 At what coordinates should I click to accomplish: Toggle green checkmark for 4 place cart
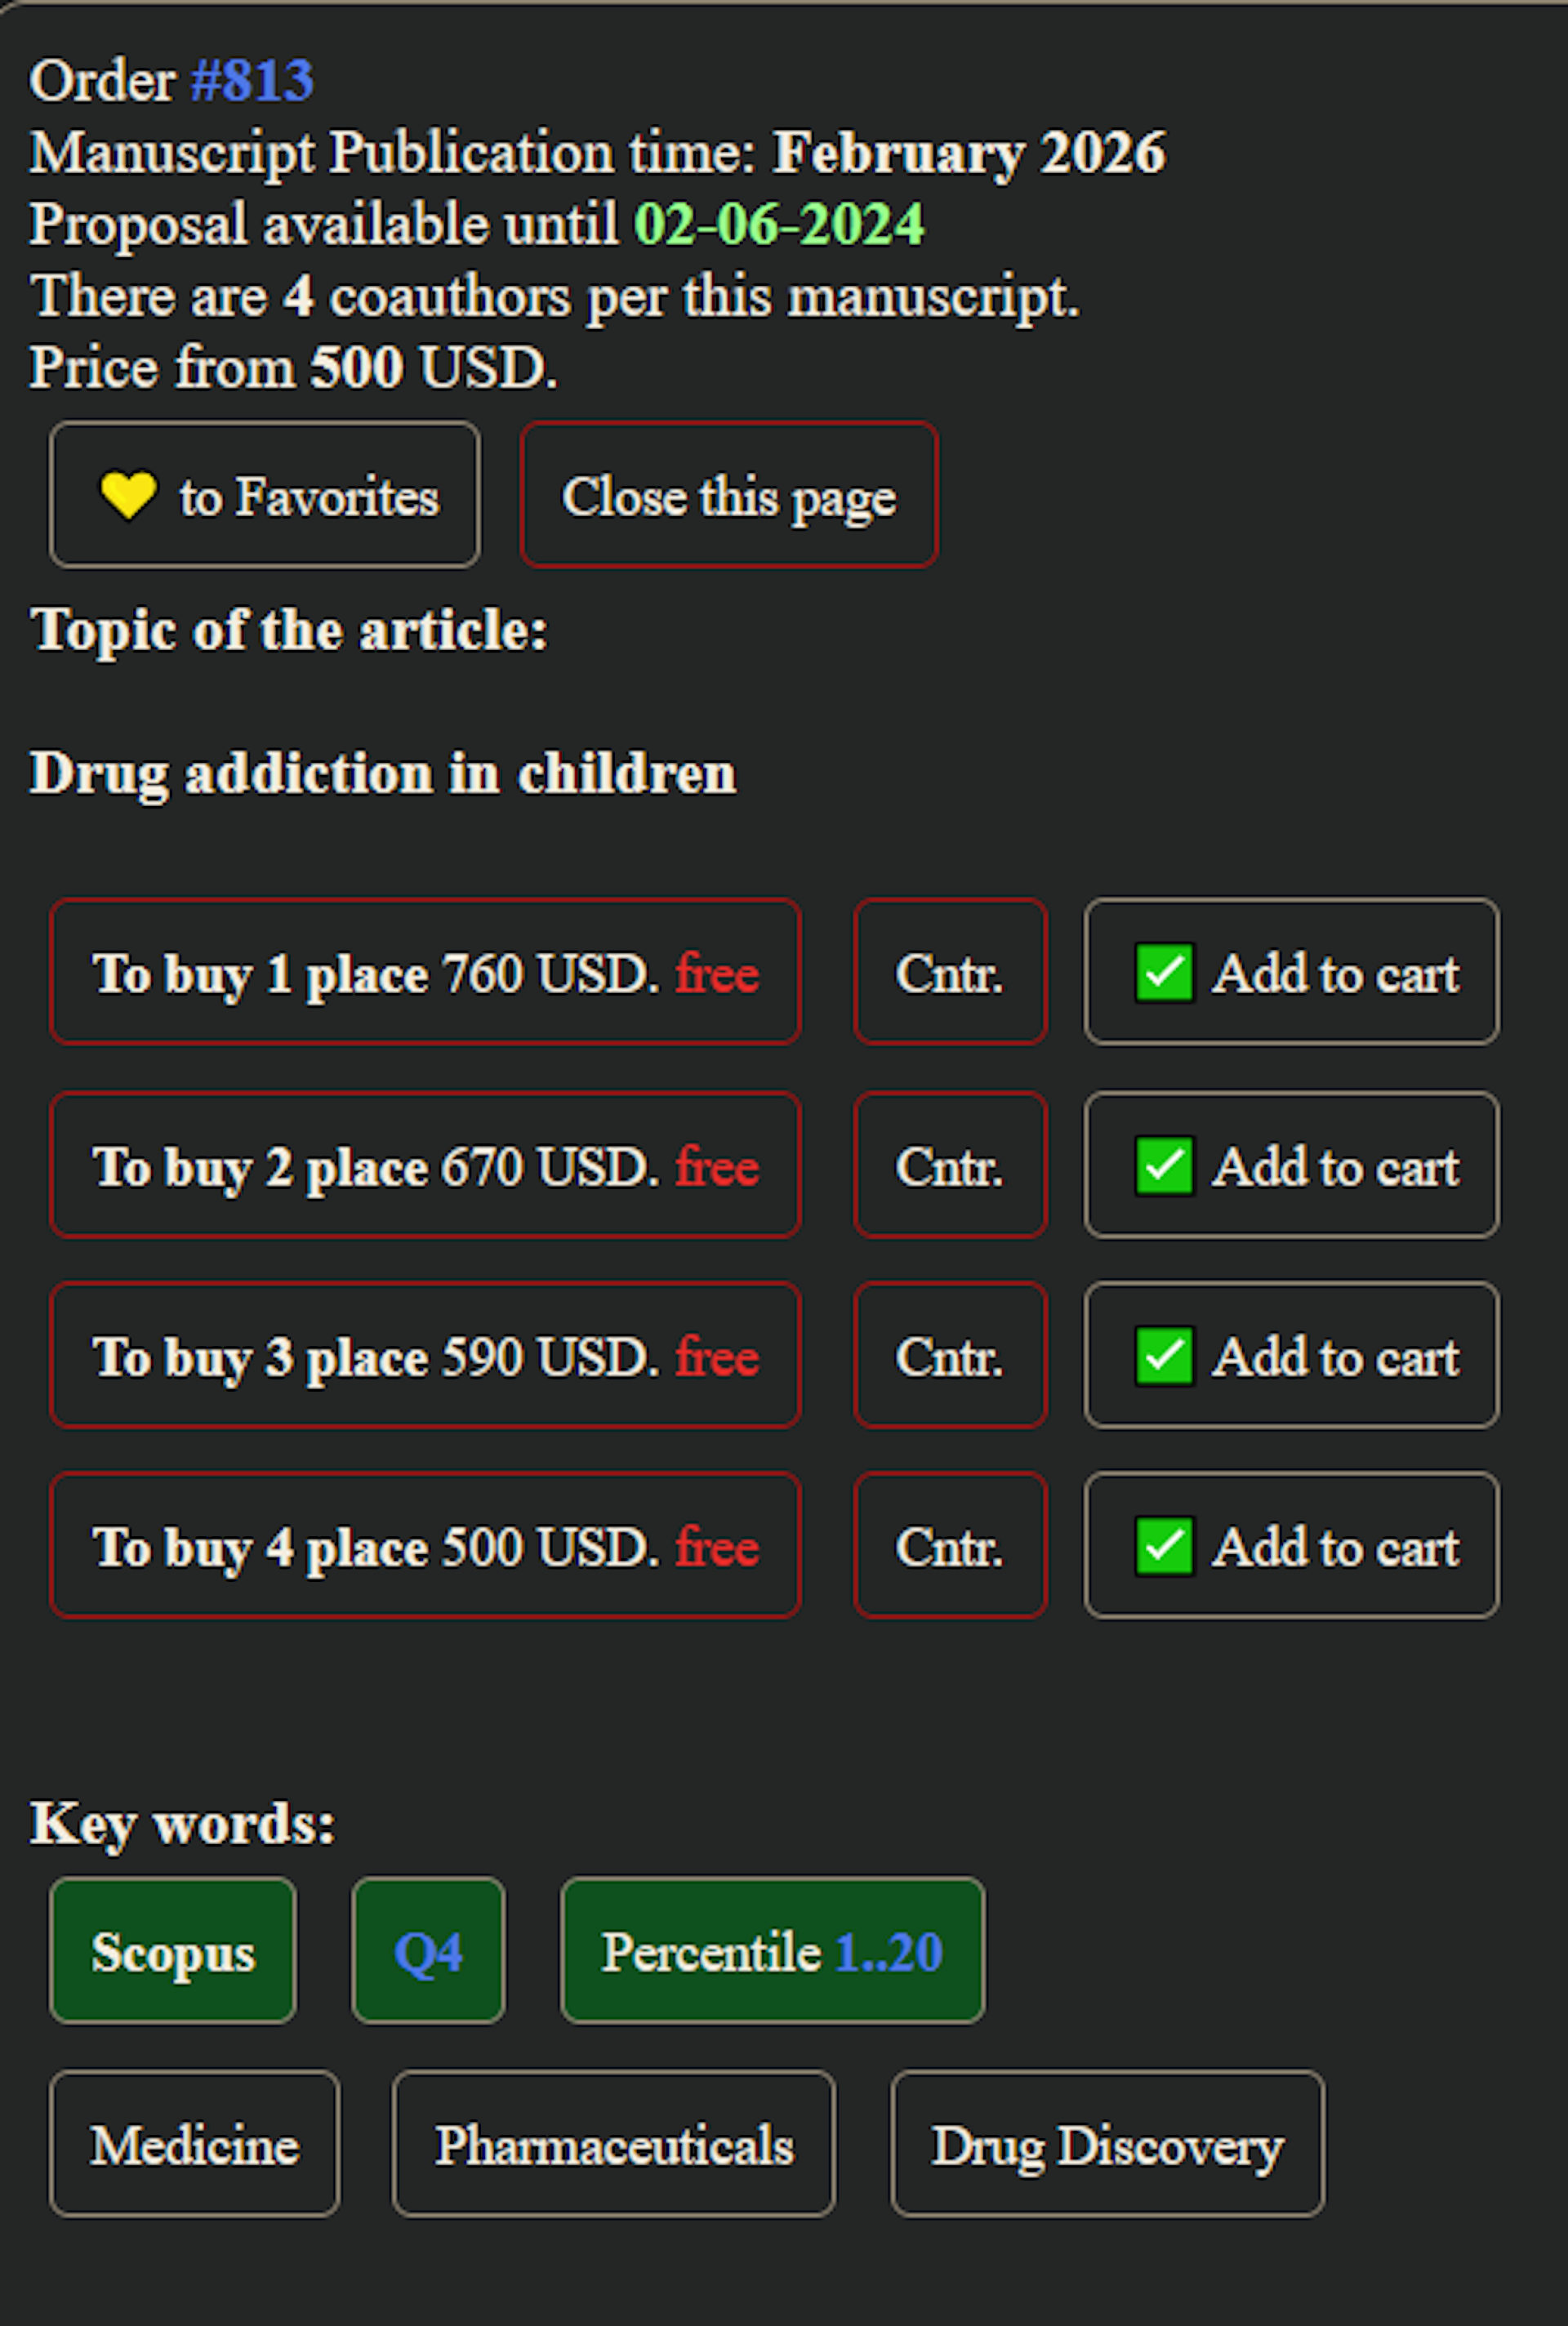coord(1164,1545)
